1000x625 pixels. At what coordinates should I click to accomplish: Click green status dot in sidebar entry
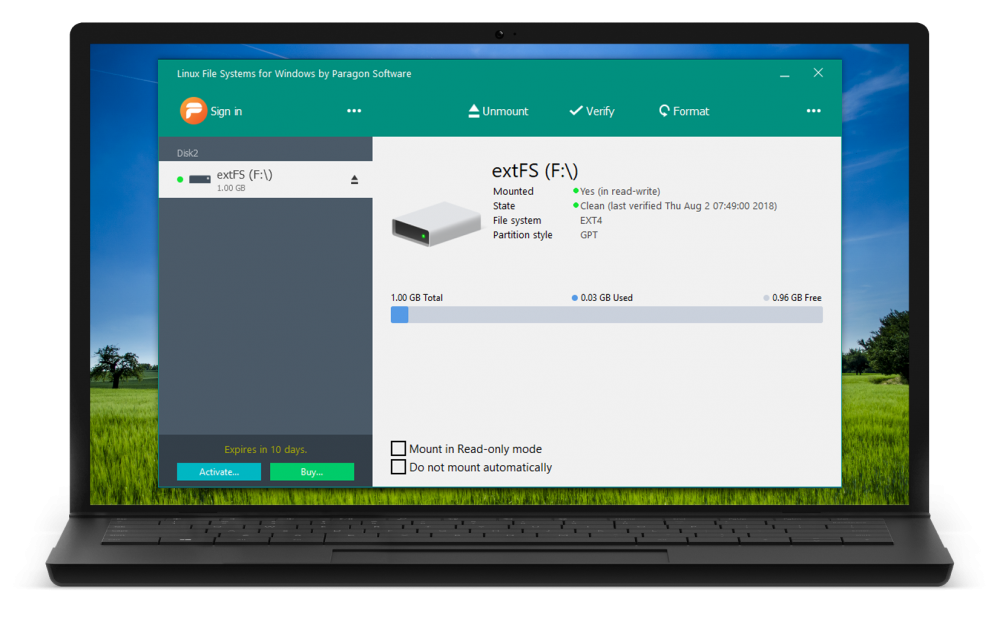click(180, 180)
